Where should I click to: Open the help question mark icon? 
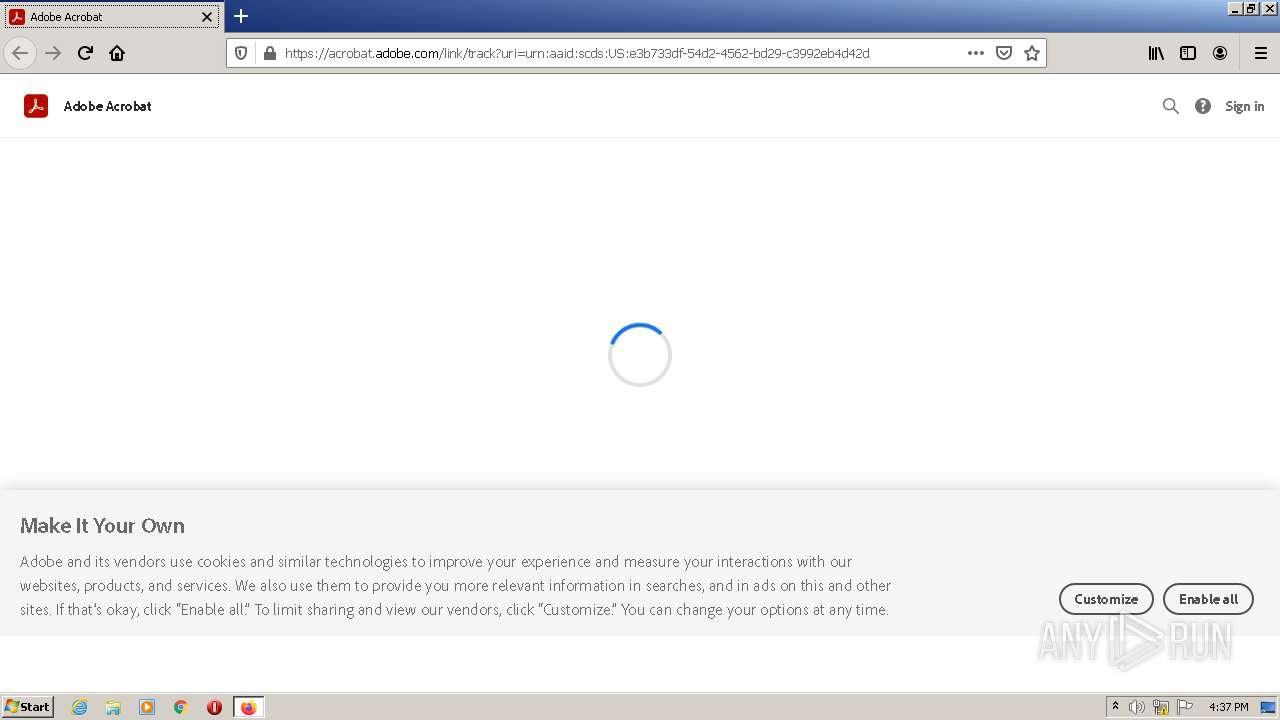pyautogui.click(x=1203, y=106)
